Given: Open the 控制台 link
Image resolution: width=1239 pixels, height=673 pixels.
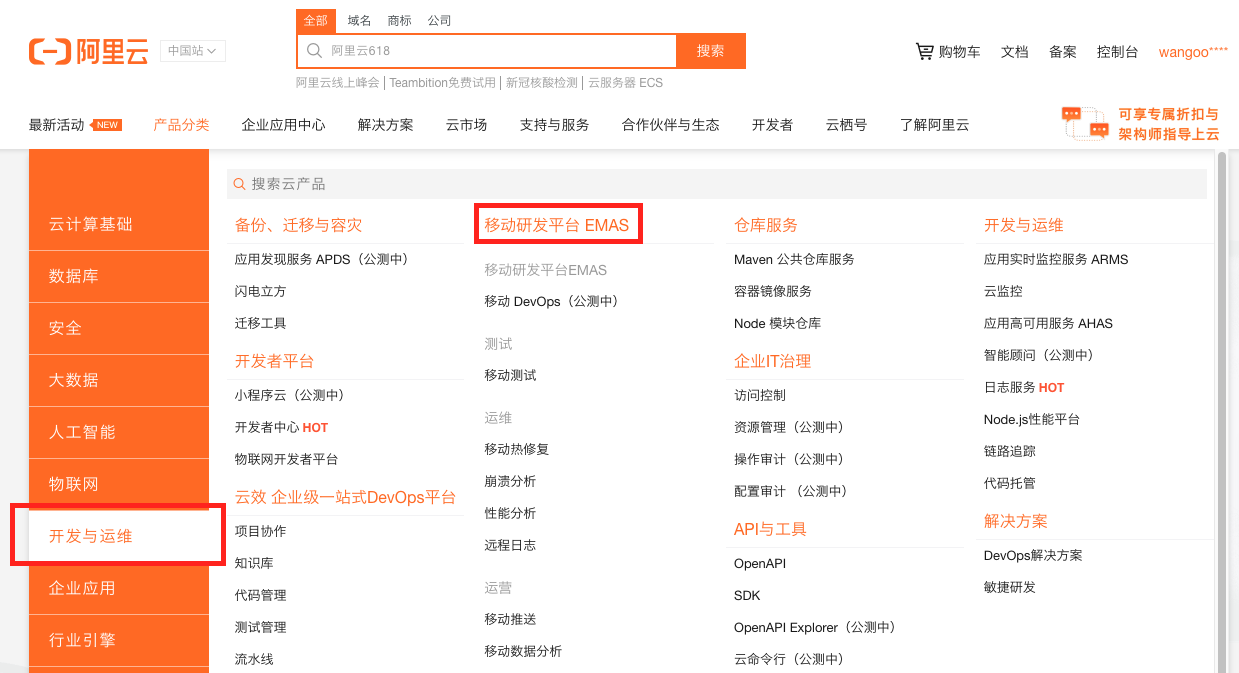Looking at the screenshot, I should pyautogui.click(x=1117, y=51).
